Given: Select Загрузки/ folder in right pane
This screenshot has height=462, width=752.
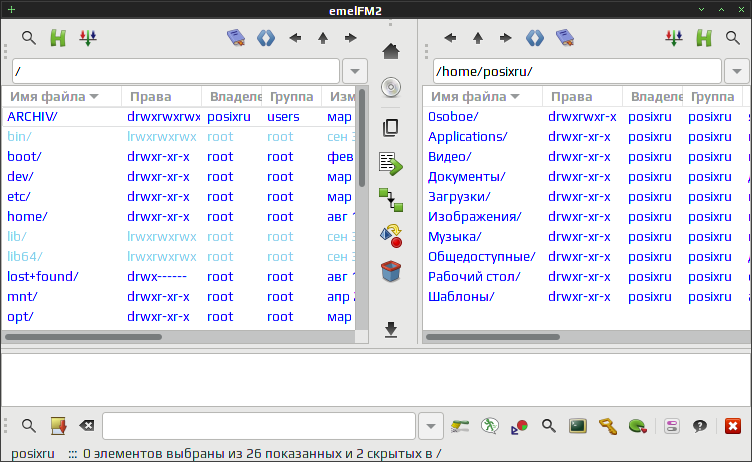Looking at the screenshot, I should (x=459, y=197).
